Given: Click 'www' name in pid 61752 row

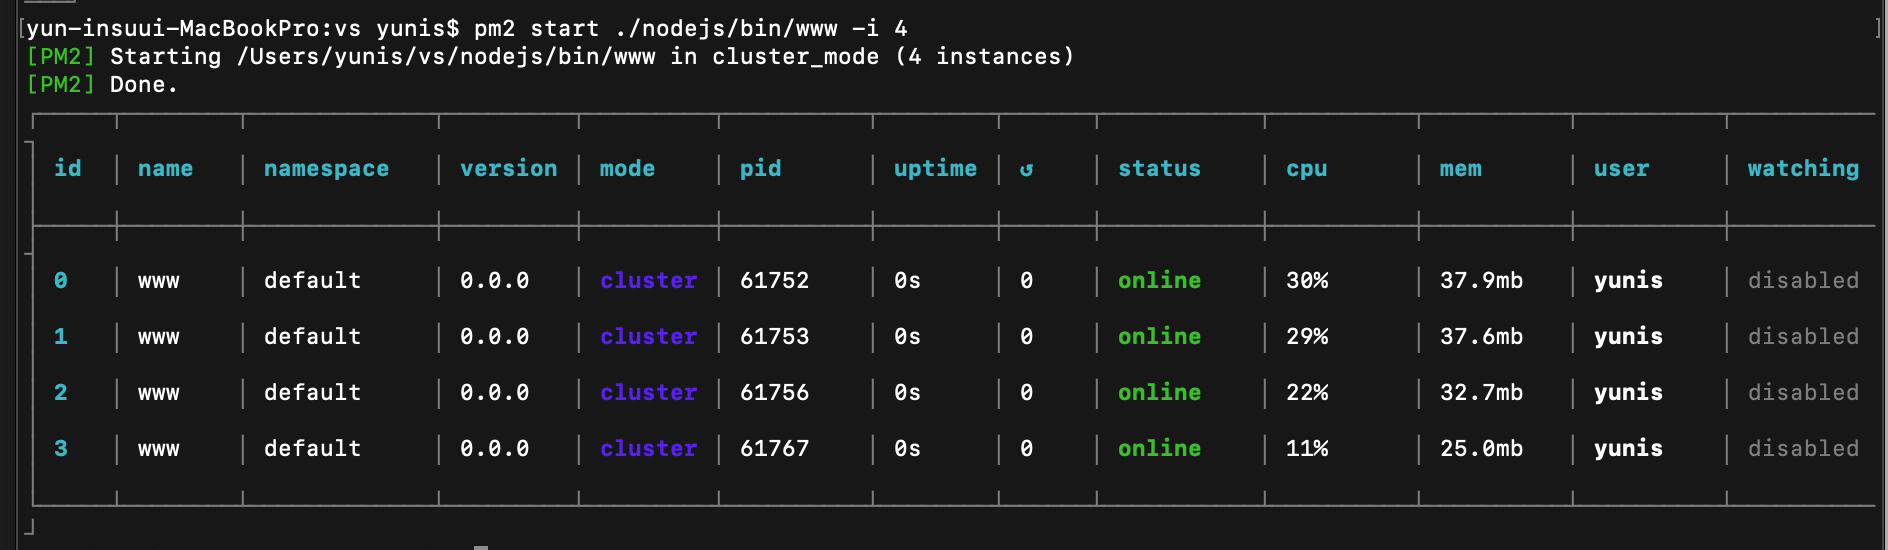Looking at the screenshot, I should [x=159, y=282].
